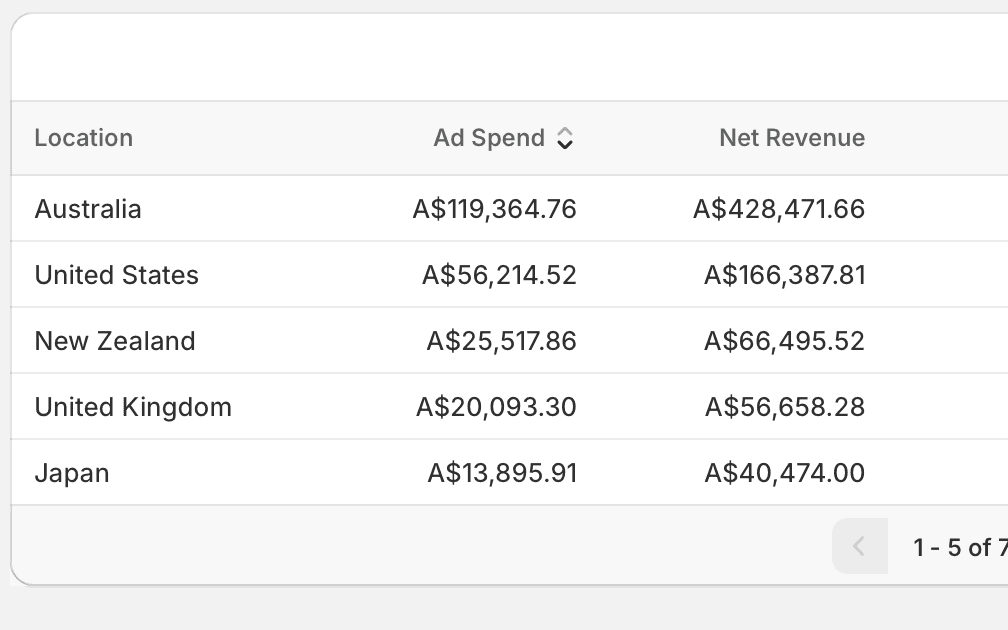Viewport: 1008px width, 630px height.
Task: Select the United States location row
Action: (509, 274)
